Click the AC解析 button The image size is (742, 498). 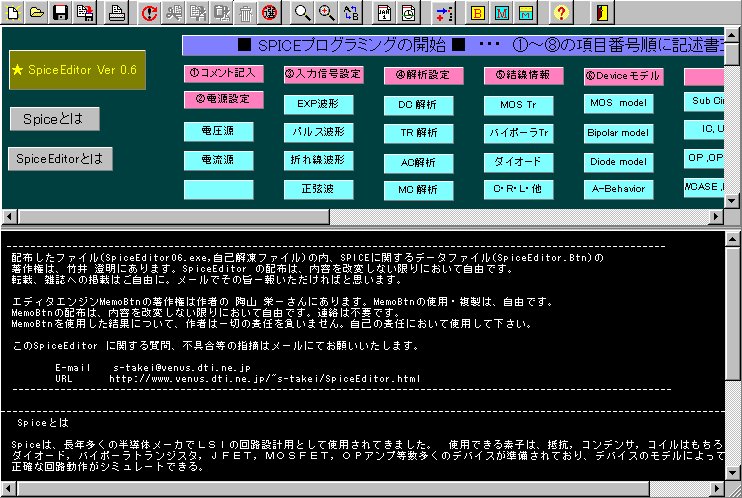pos(418,163)
